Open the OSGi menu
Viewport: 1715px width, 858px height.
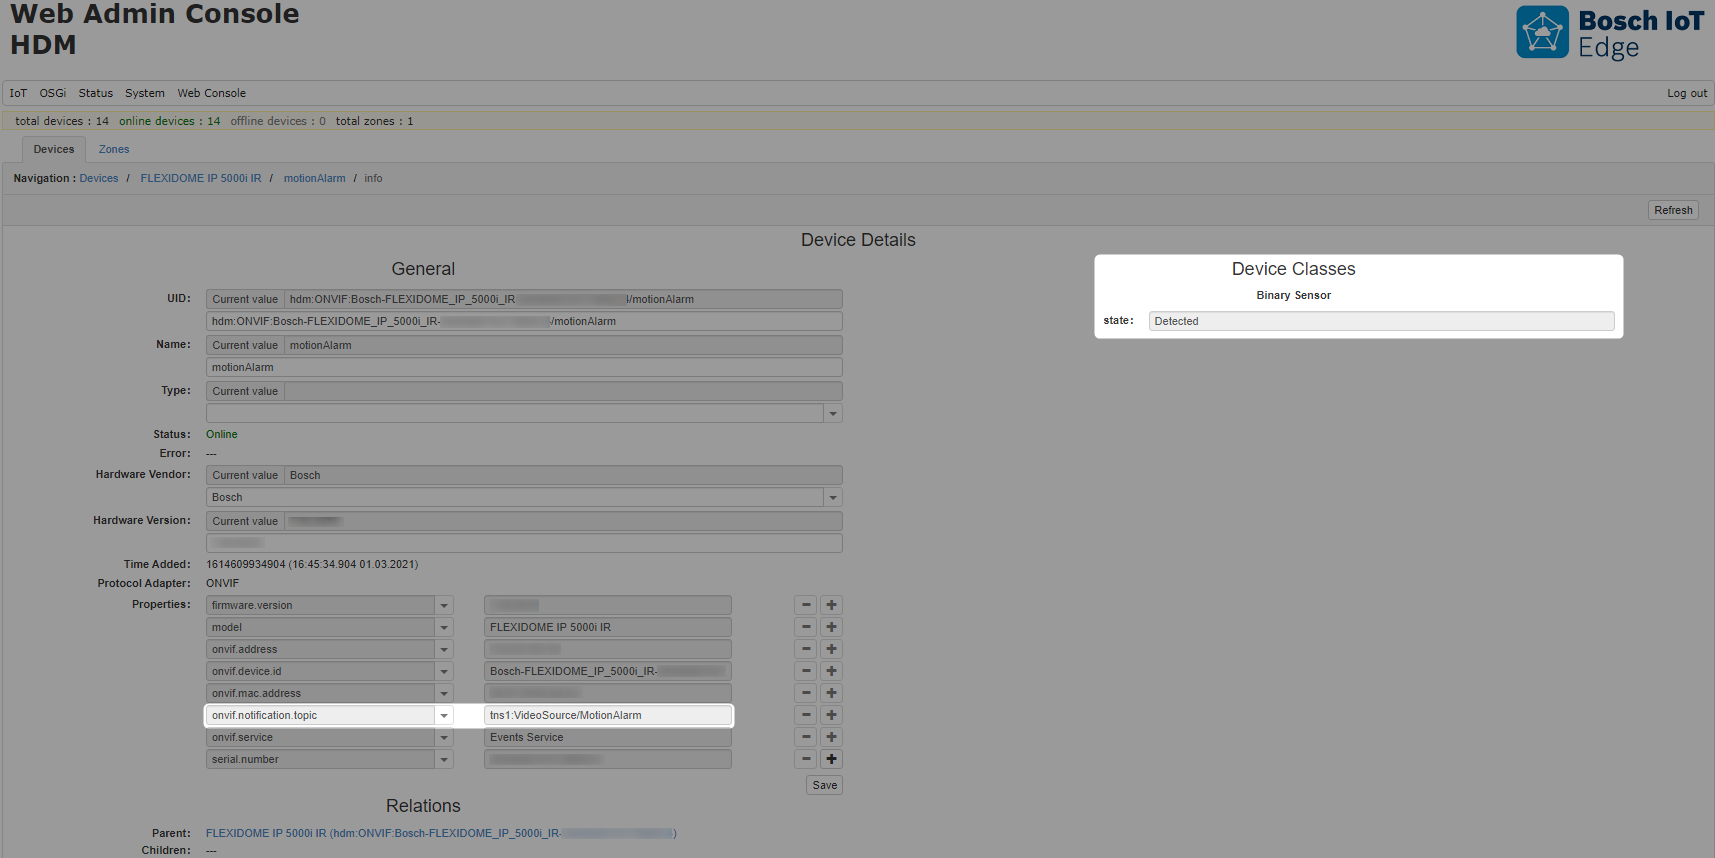point(53,93)
